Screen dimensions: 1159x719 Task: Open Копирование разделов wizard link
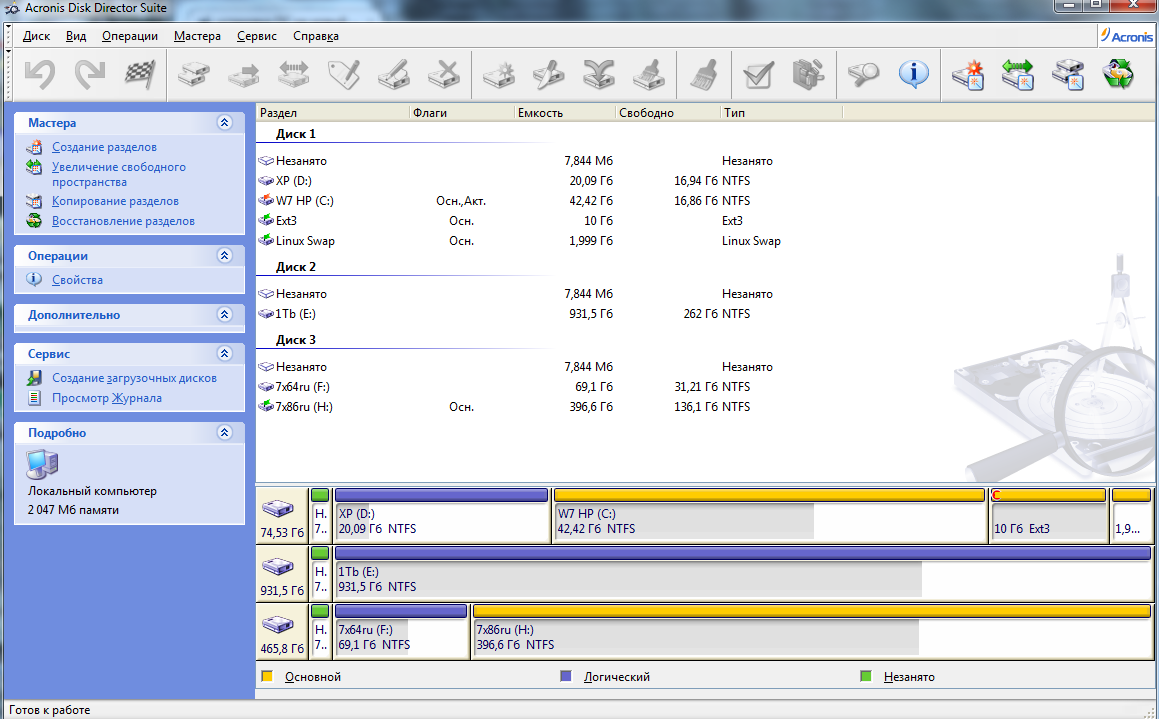115,201
